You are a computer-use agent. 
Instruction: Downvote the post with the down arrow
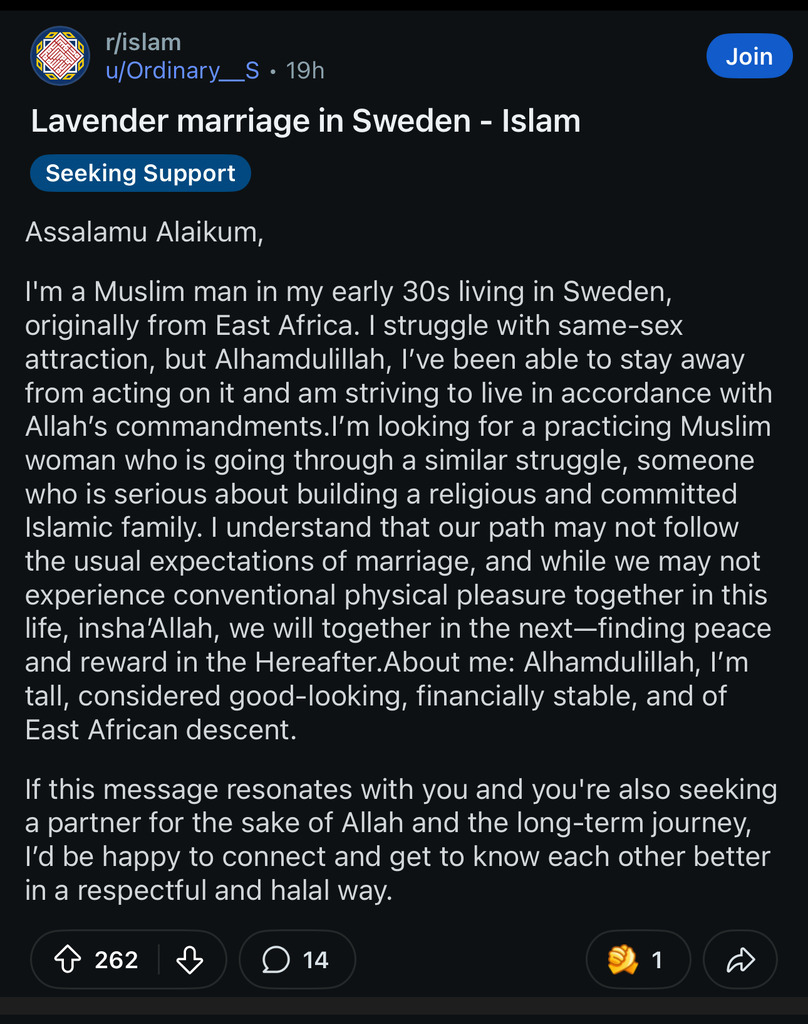tap(189, 960)
